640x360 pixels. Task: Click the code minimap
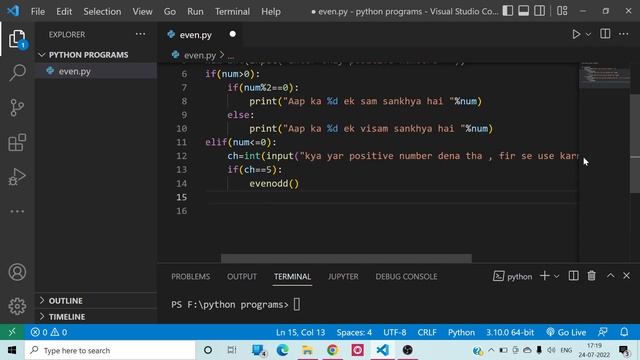click(604, 76)
